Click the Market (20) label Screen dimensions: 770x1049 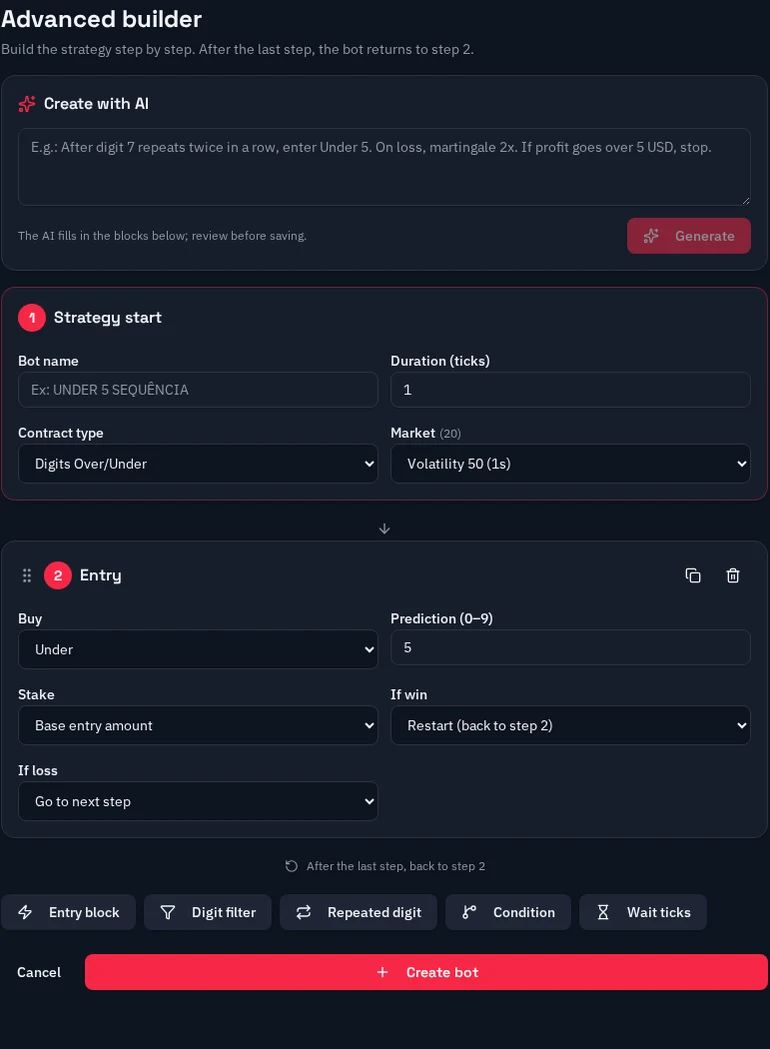coord(425,433)
